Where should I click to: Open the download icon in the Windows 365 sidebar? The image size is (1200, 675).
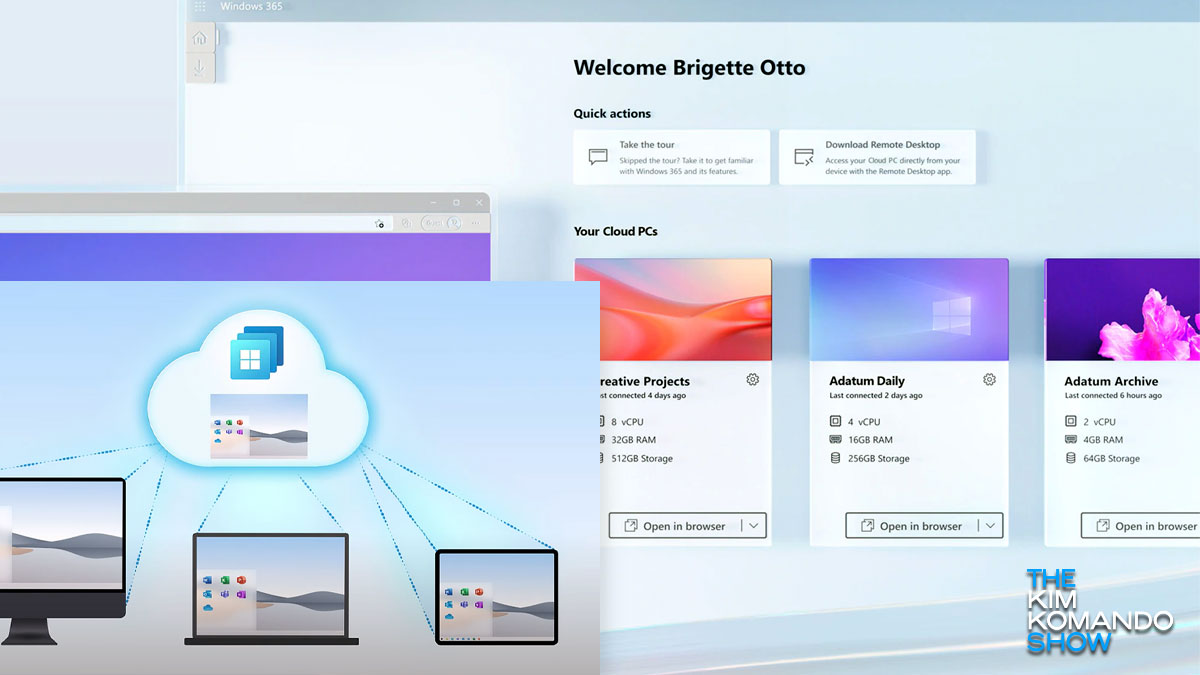click(199, 68)
